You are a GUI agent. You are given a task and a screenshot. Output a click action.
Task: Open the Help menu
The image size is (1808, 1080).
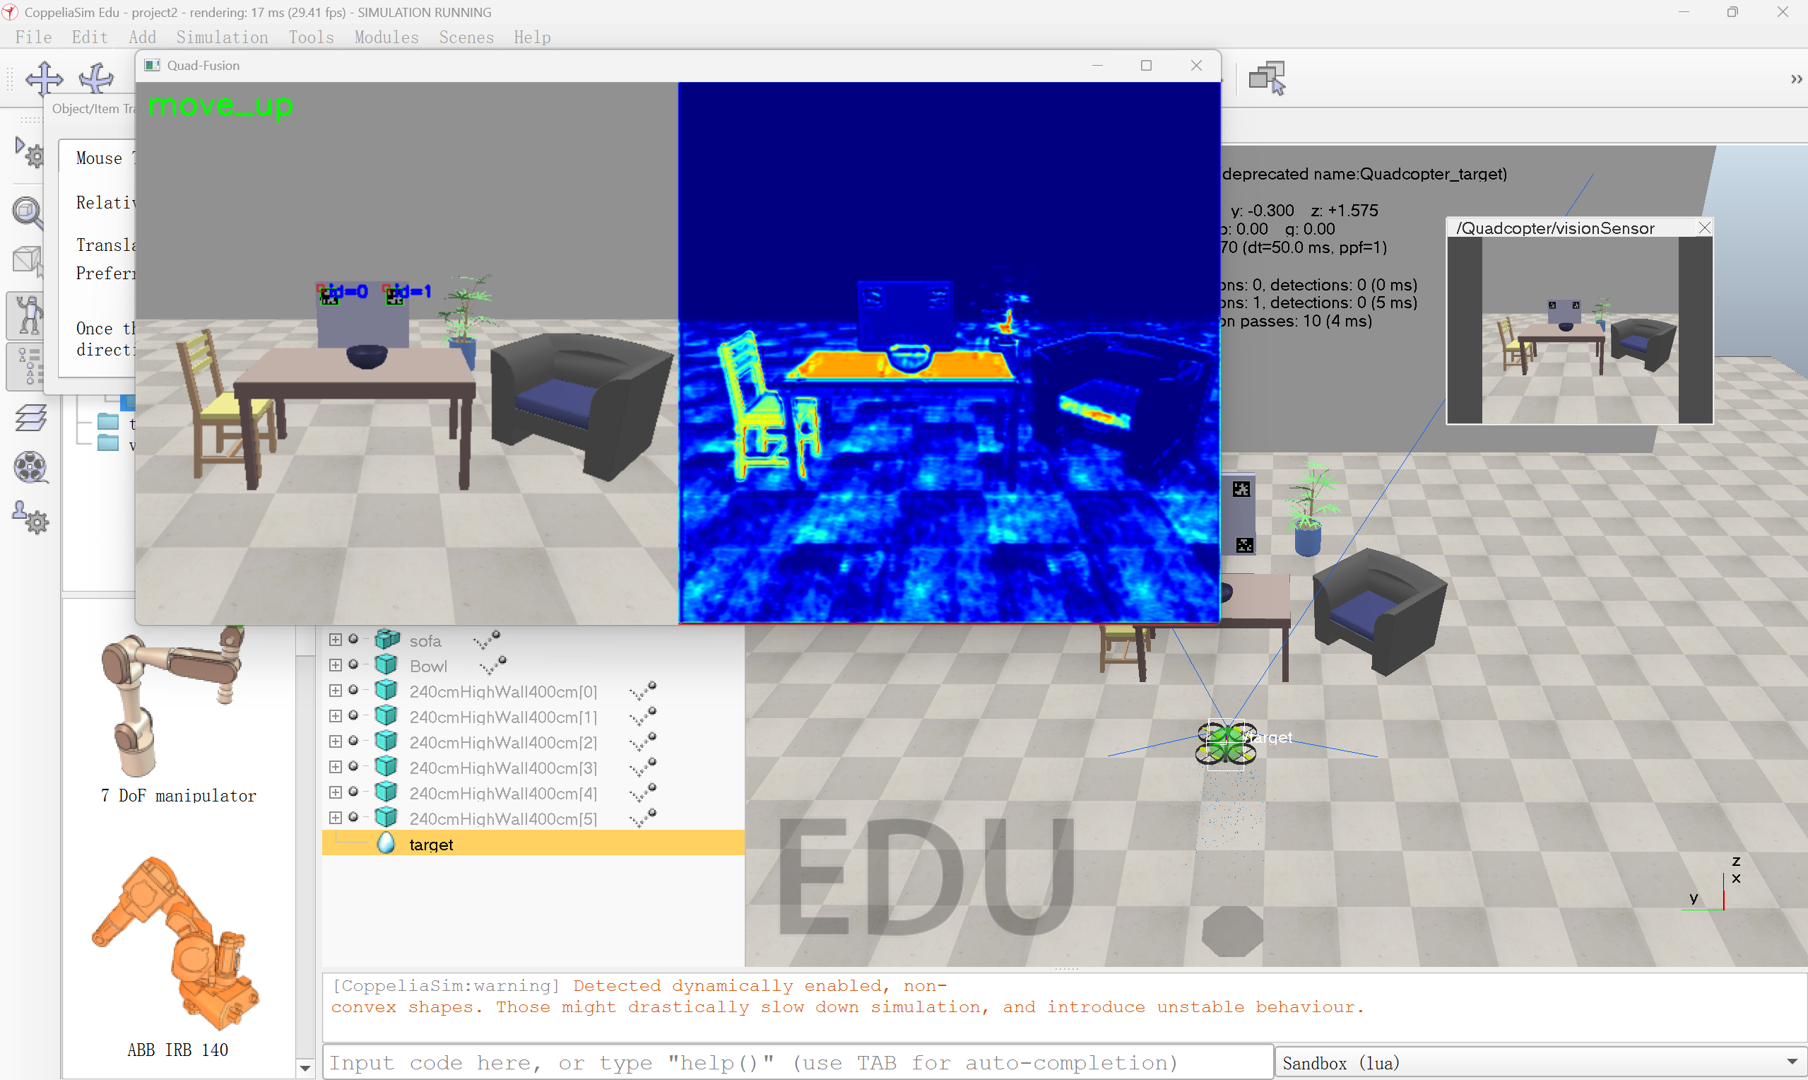532,37
